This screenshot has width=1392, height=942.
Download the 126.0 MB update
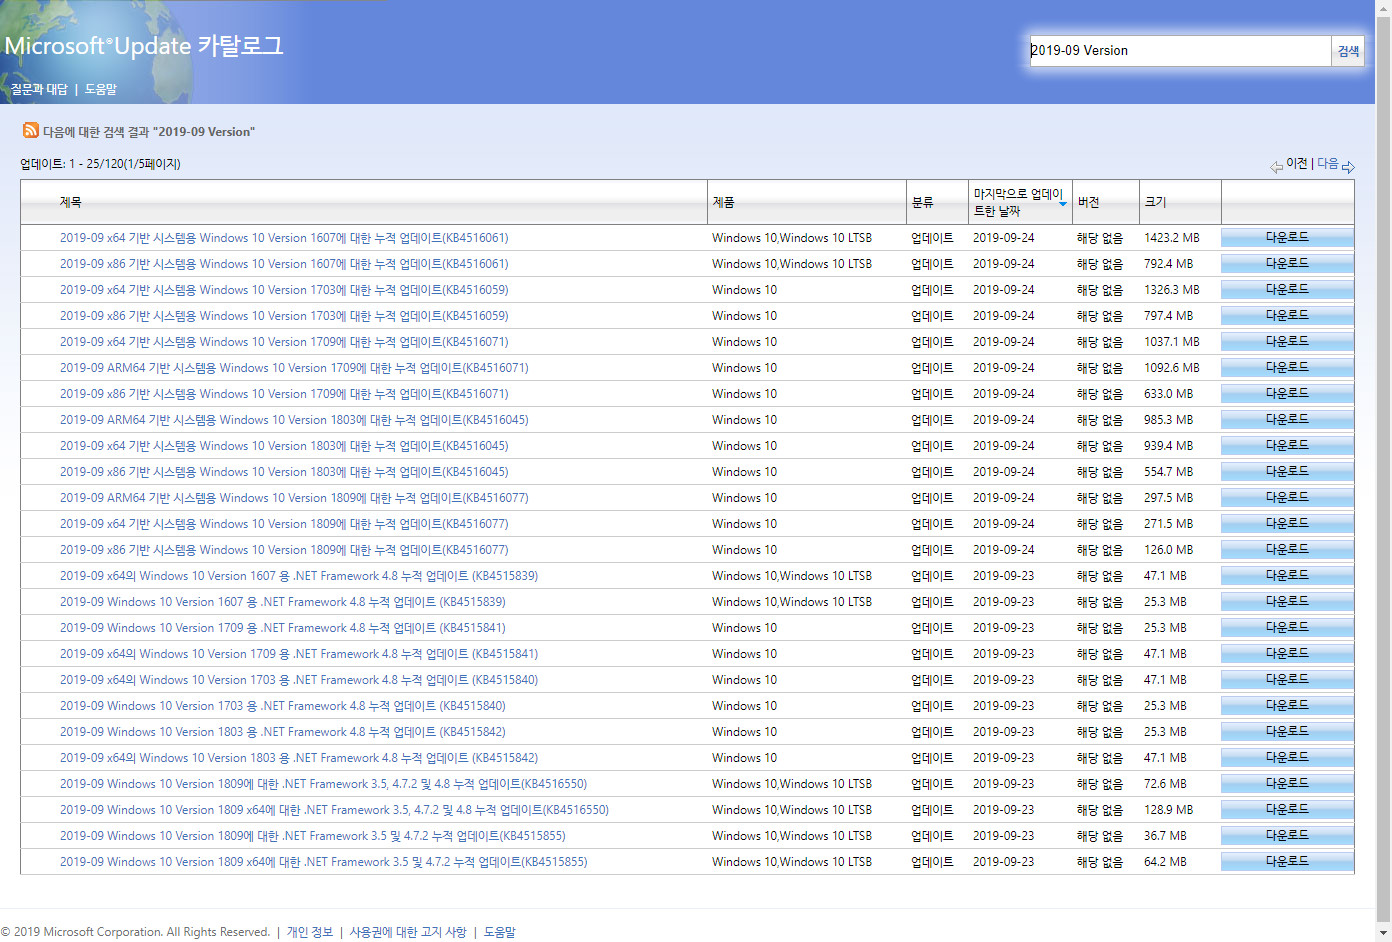(x=1287, y=550)
